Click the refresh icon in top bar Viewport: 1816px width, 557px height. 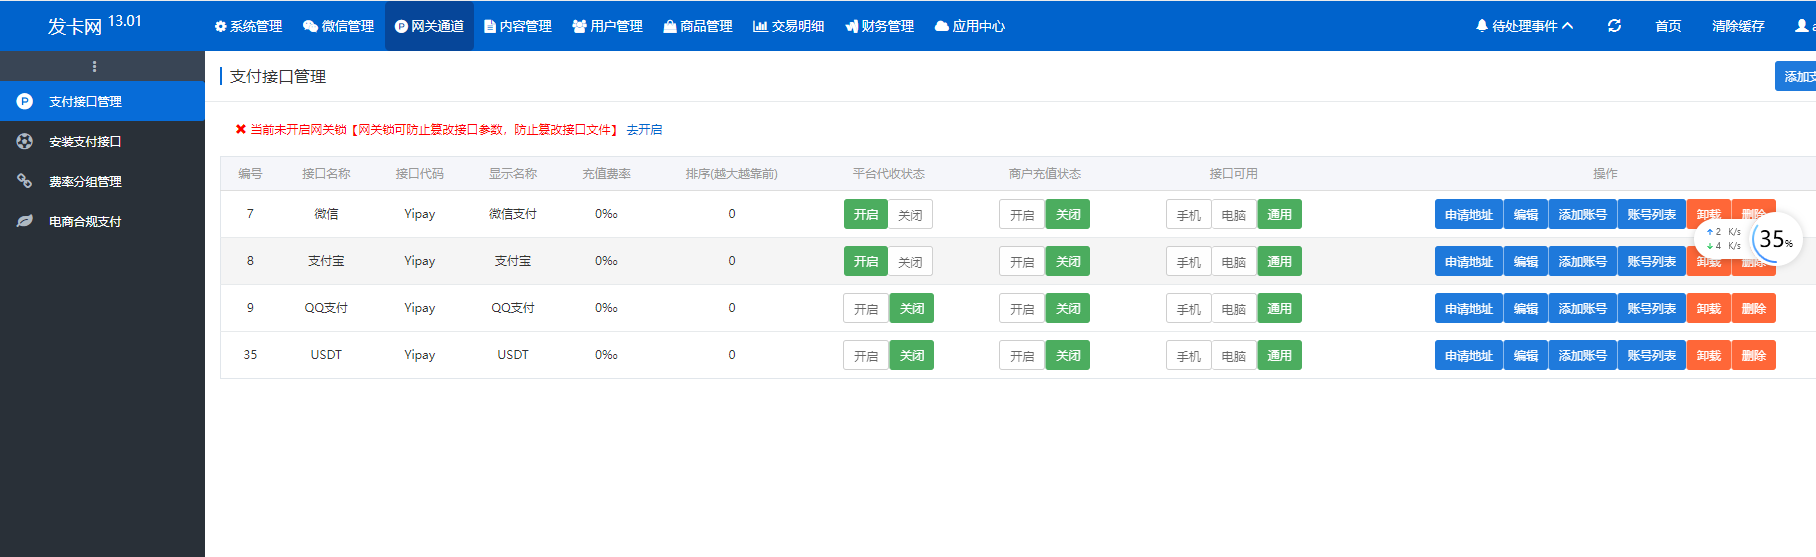[1614, 26]
